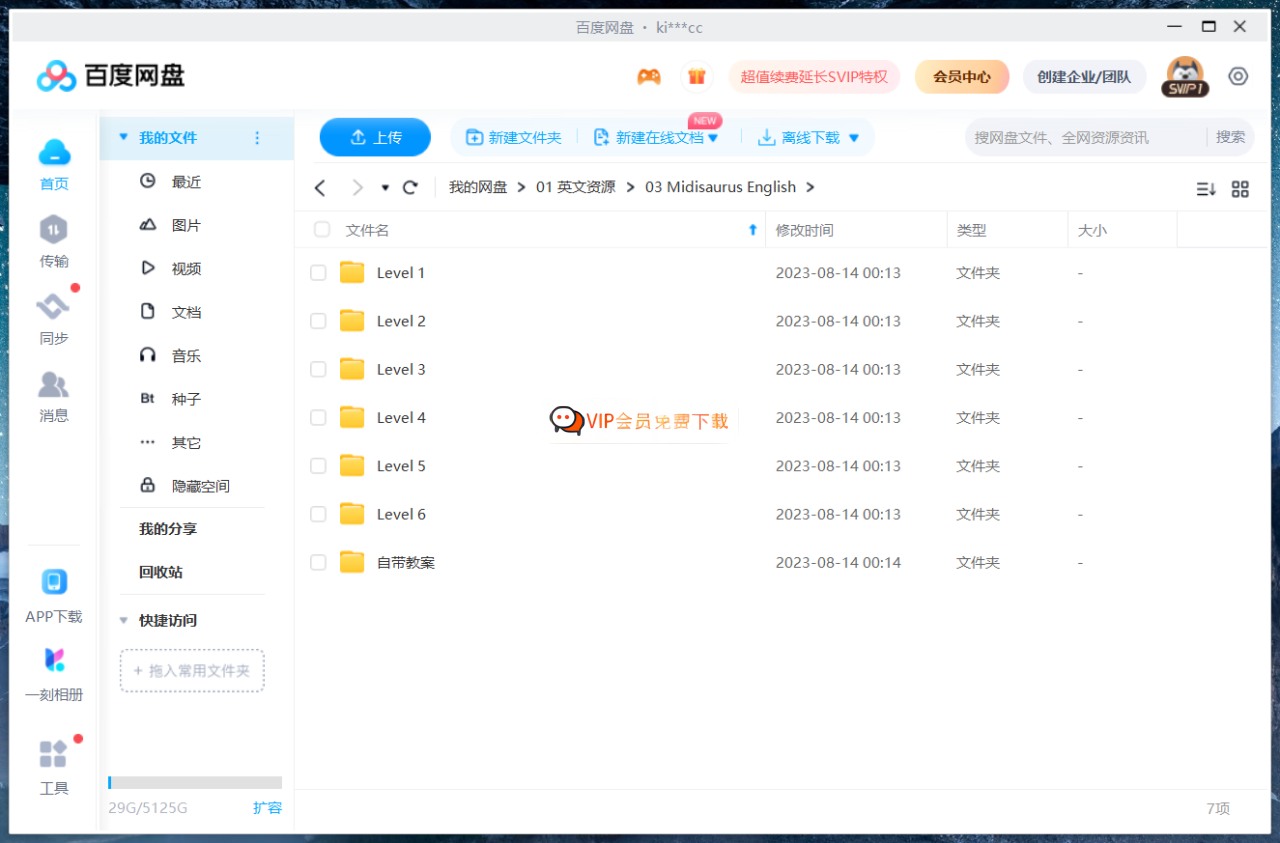
Task: Toggle the select-all checkbox in header
Action: 322,230
